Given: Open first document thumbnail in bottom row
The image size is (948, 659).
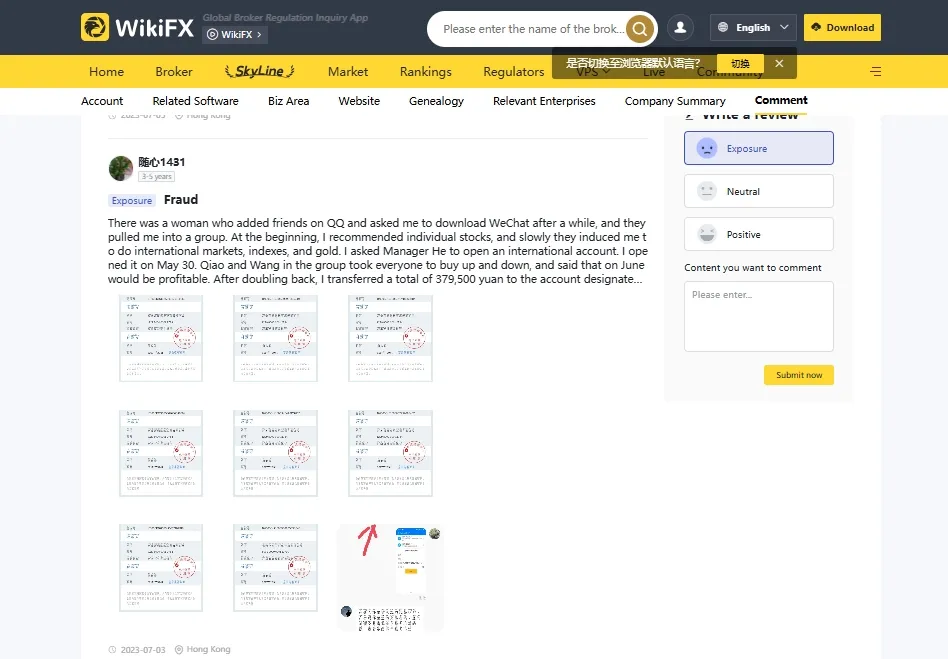Looking at the screenshot, I should [x=161, y=568].
